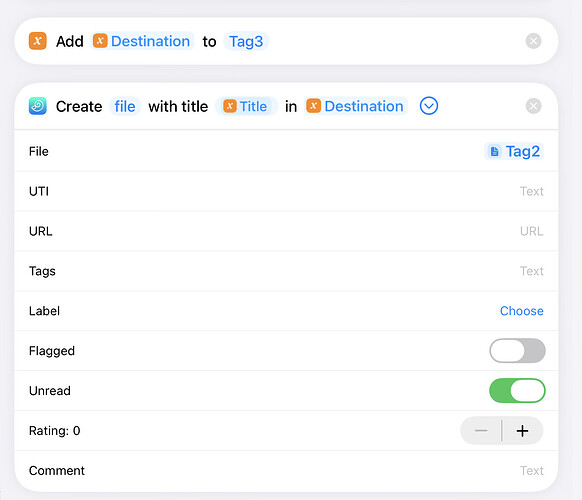Decrease rating with the minus button

point(481,431)
